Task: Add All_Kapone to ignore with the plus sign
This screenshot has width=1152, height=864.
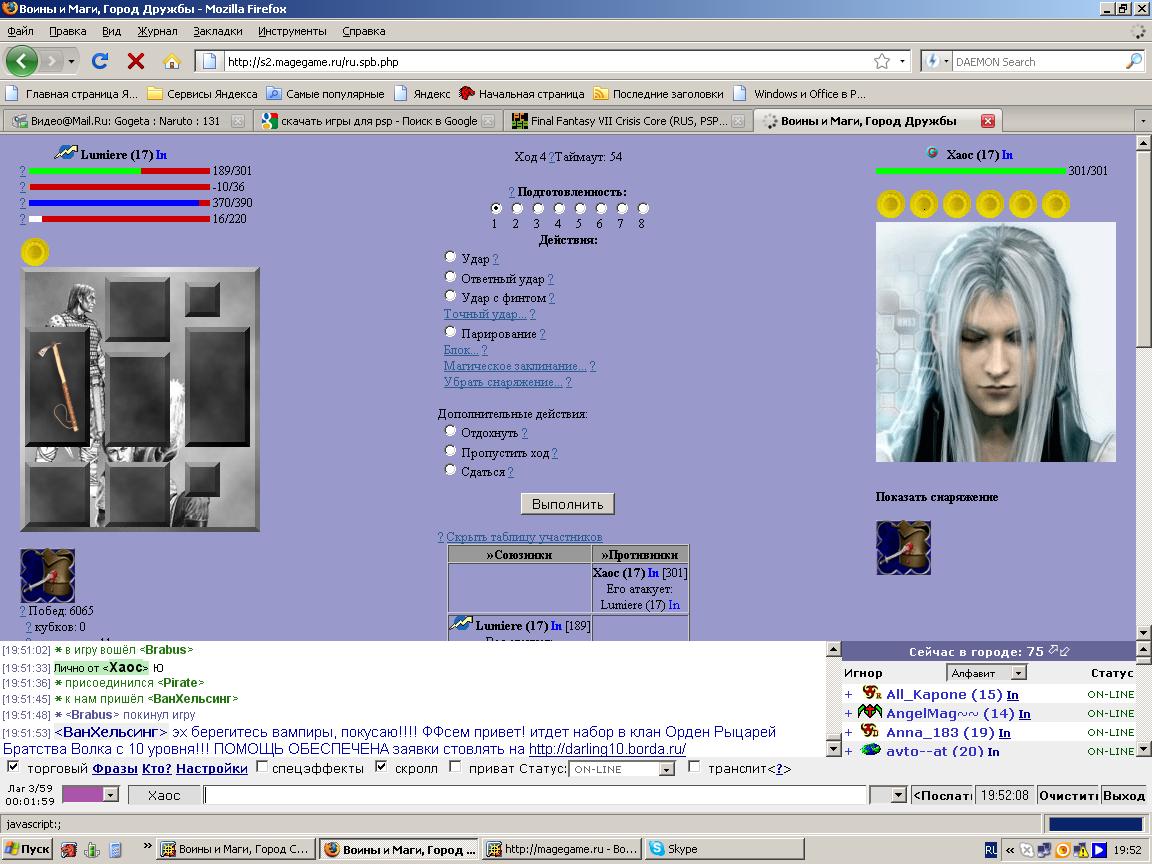Action: pos(849,694)
